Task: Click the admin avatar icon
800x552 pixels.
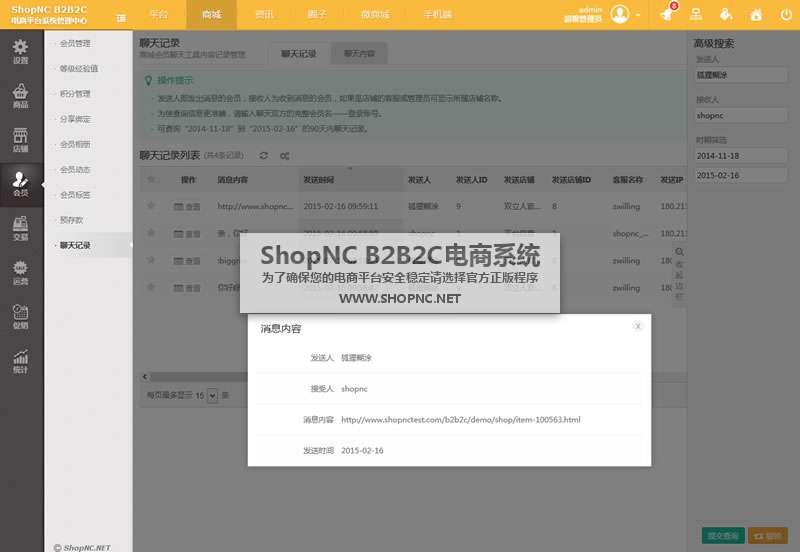Action: click(x=619, y=14)
